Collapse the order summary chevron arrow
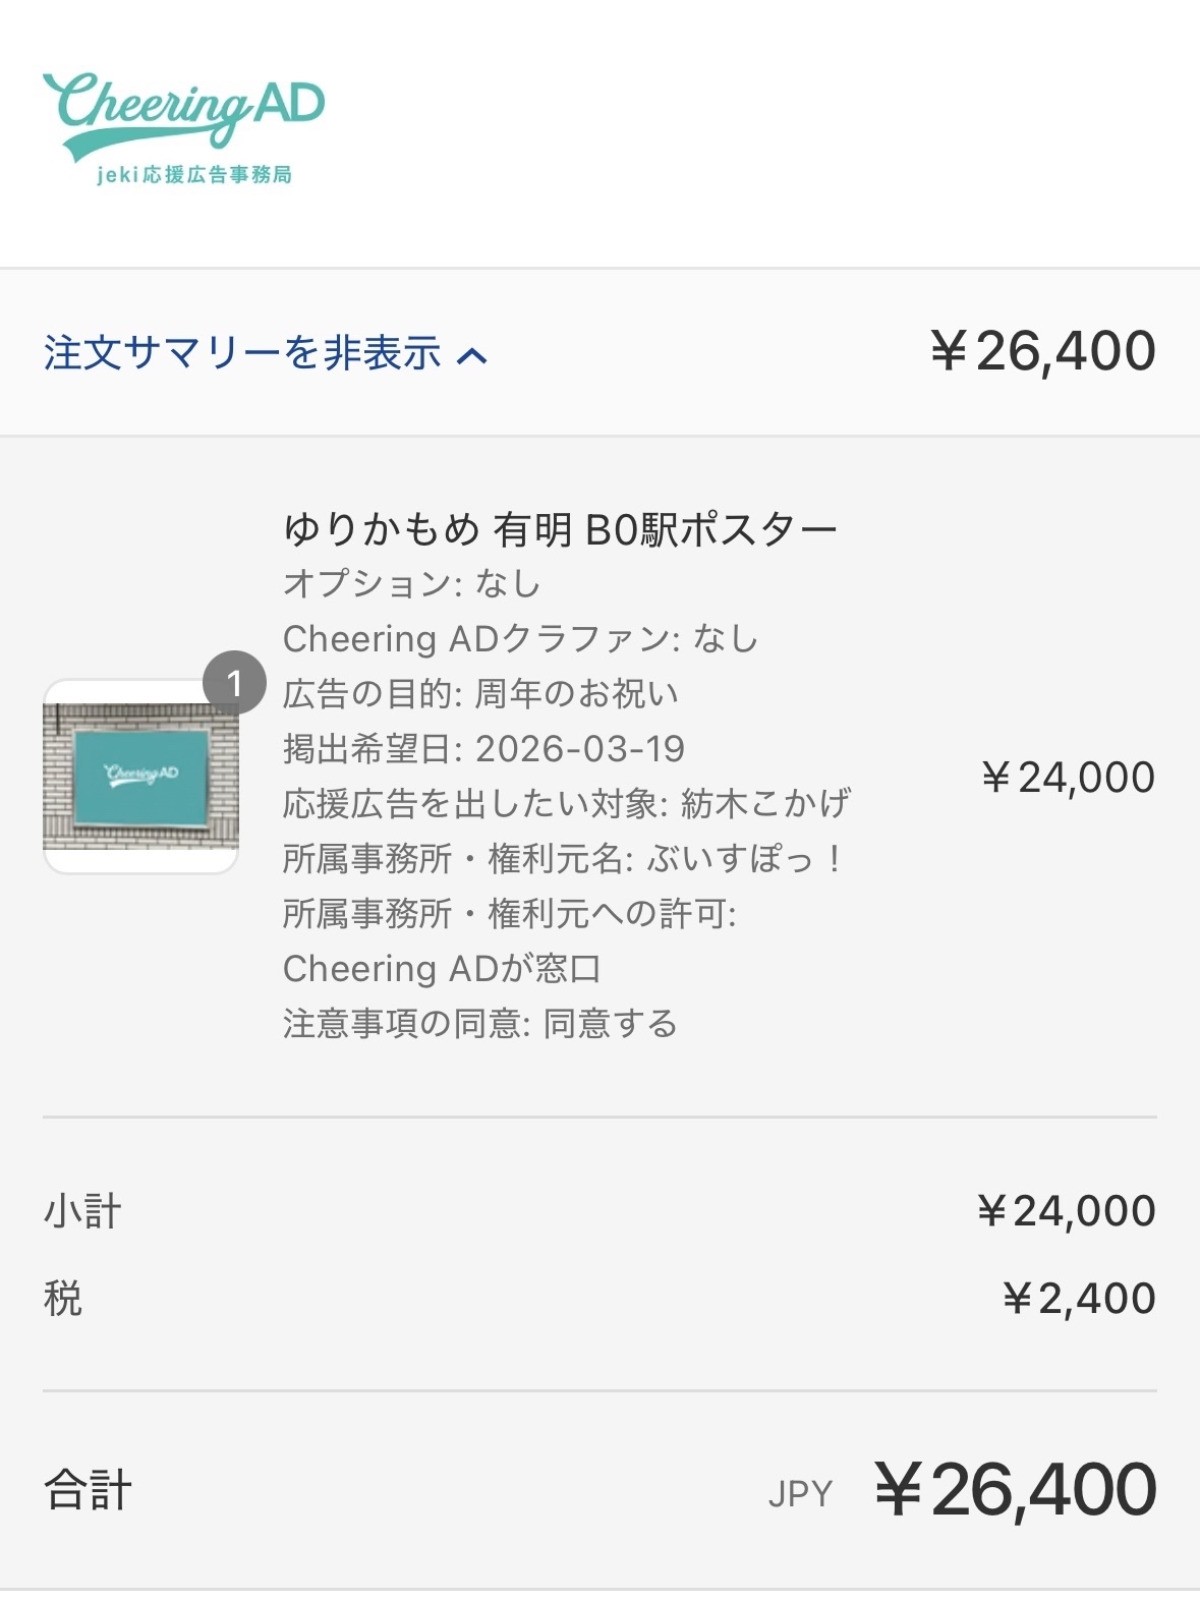This screenshot has width=1200, height=1601. coord(472,355)
